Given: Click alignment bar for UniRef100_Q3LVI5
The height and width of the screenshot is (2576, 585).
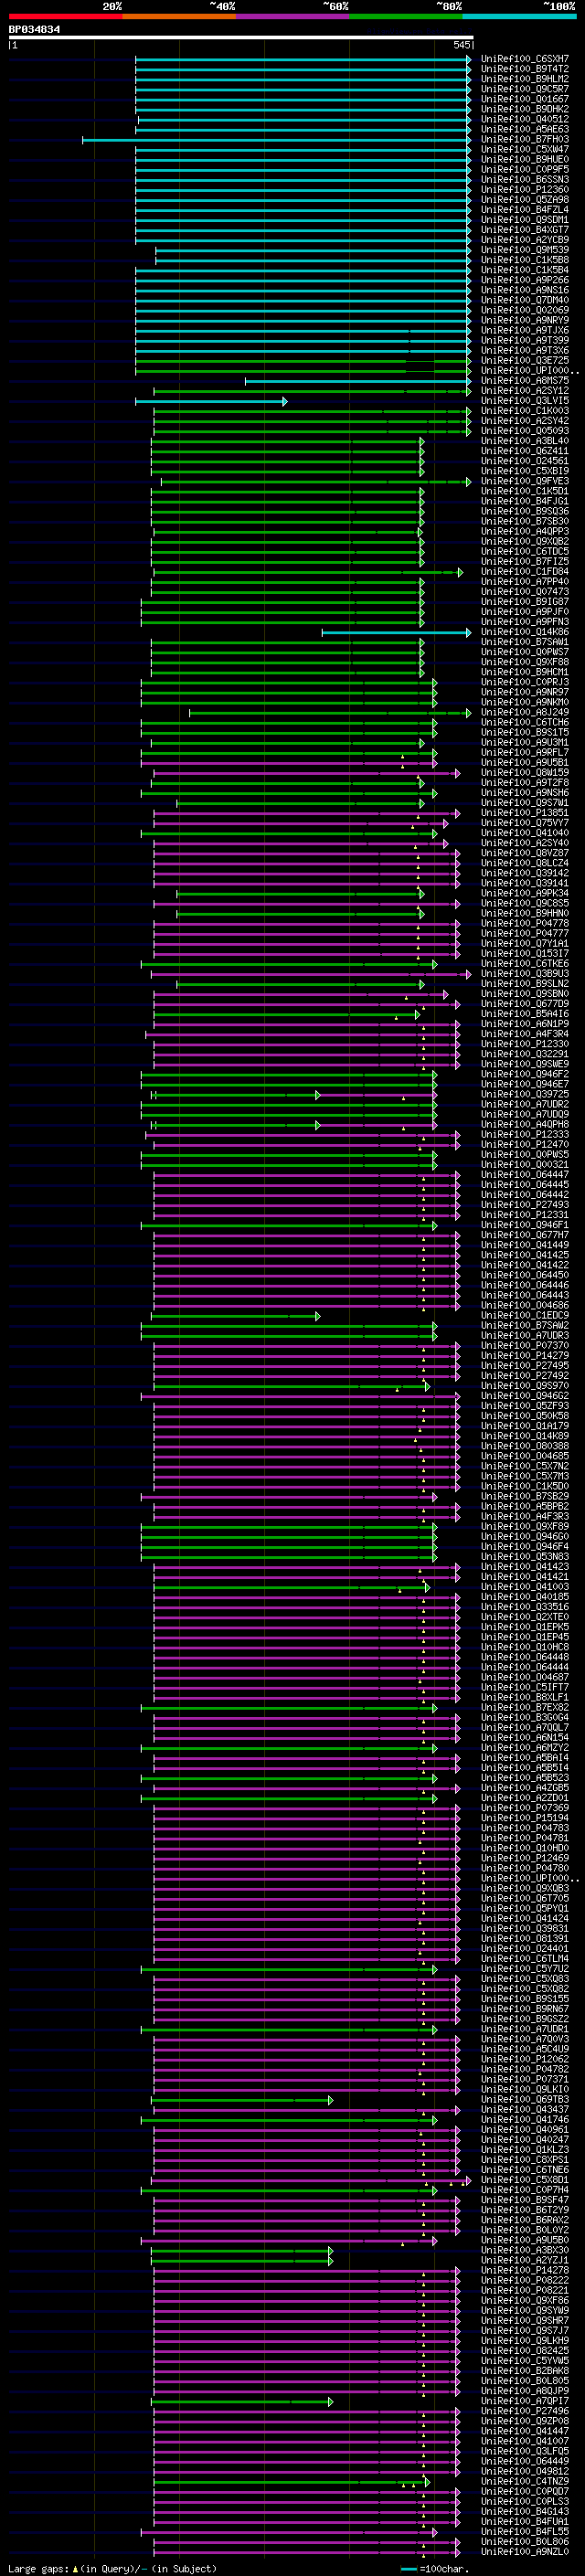Looking at the screenshot, I should [211, 401].
